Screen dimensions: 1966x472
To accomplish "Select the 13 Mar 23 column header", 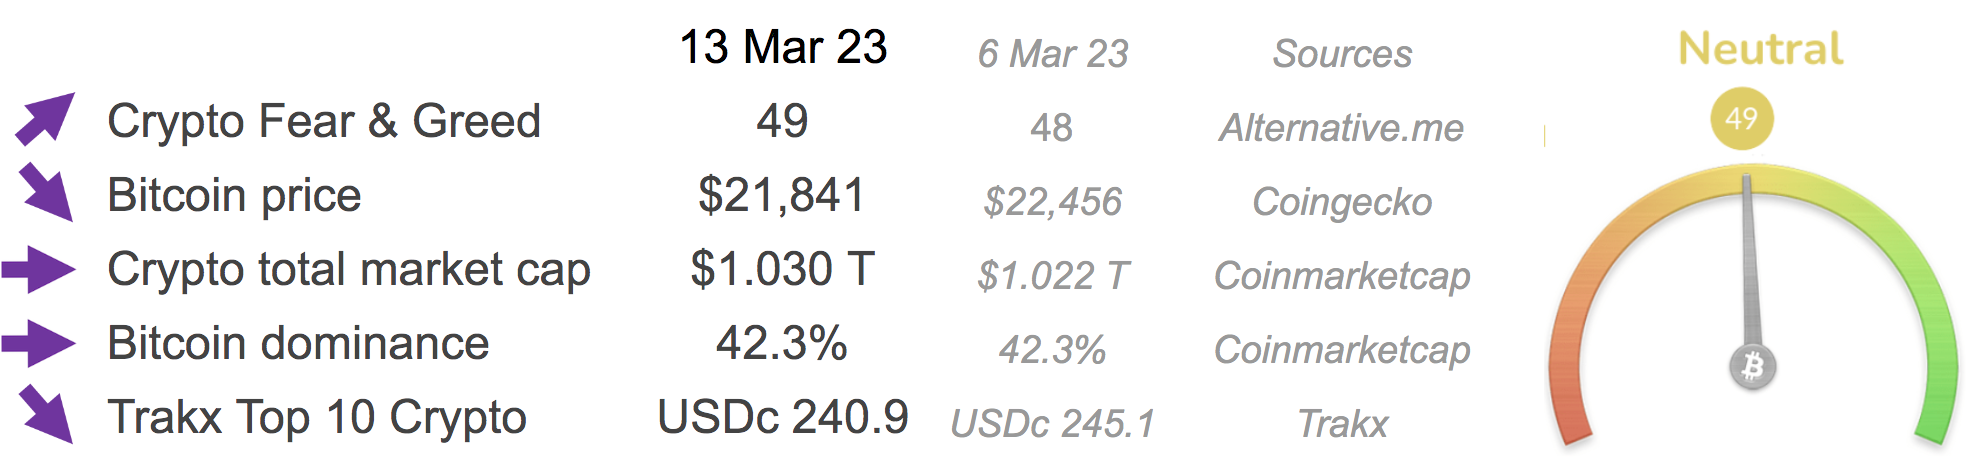I will (783, 47).
